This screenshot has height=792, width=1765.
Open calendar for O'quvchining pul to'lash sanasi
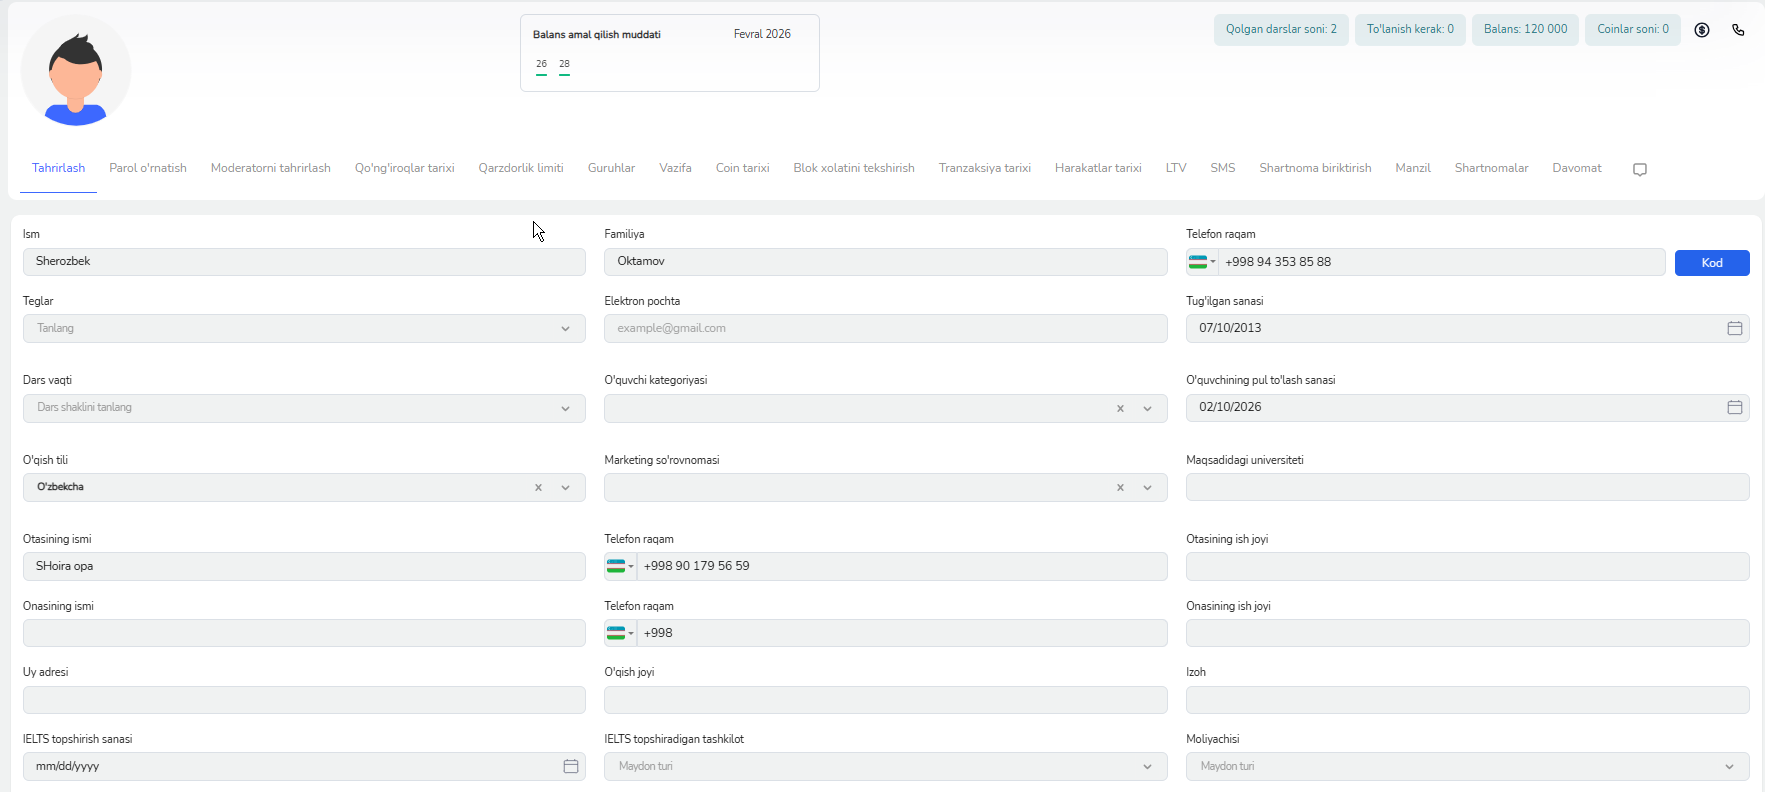[x=1734, y=407]
